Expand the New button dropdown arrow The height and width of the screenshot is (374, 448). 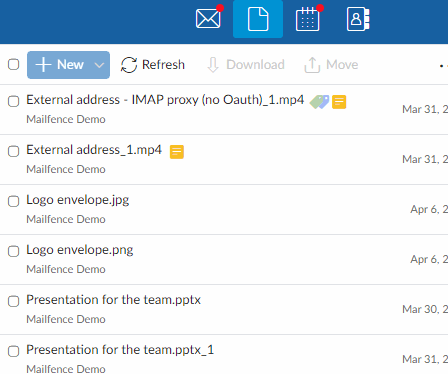(99, 65)
